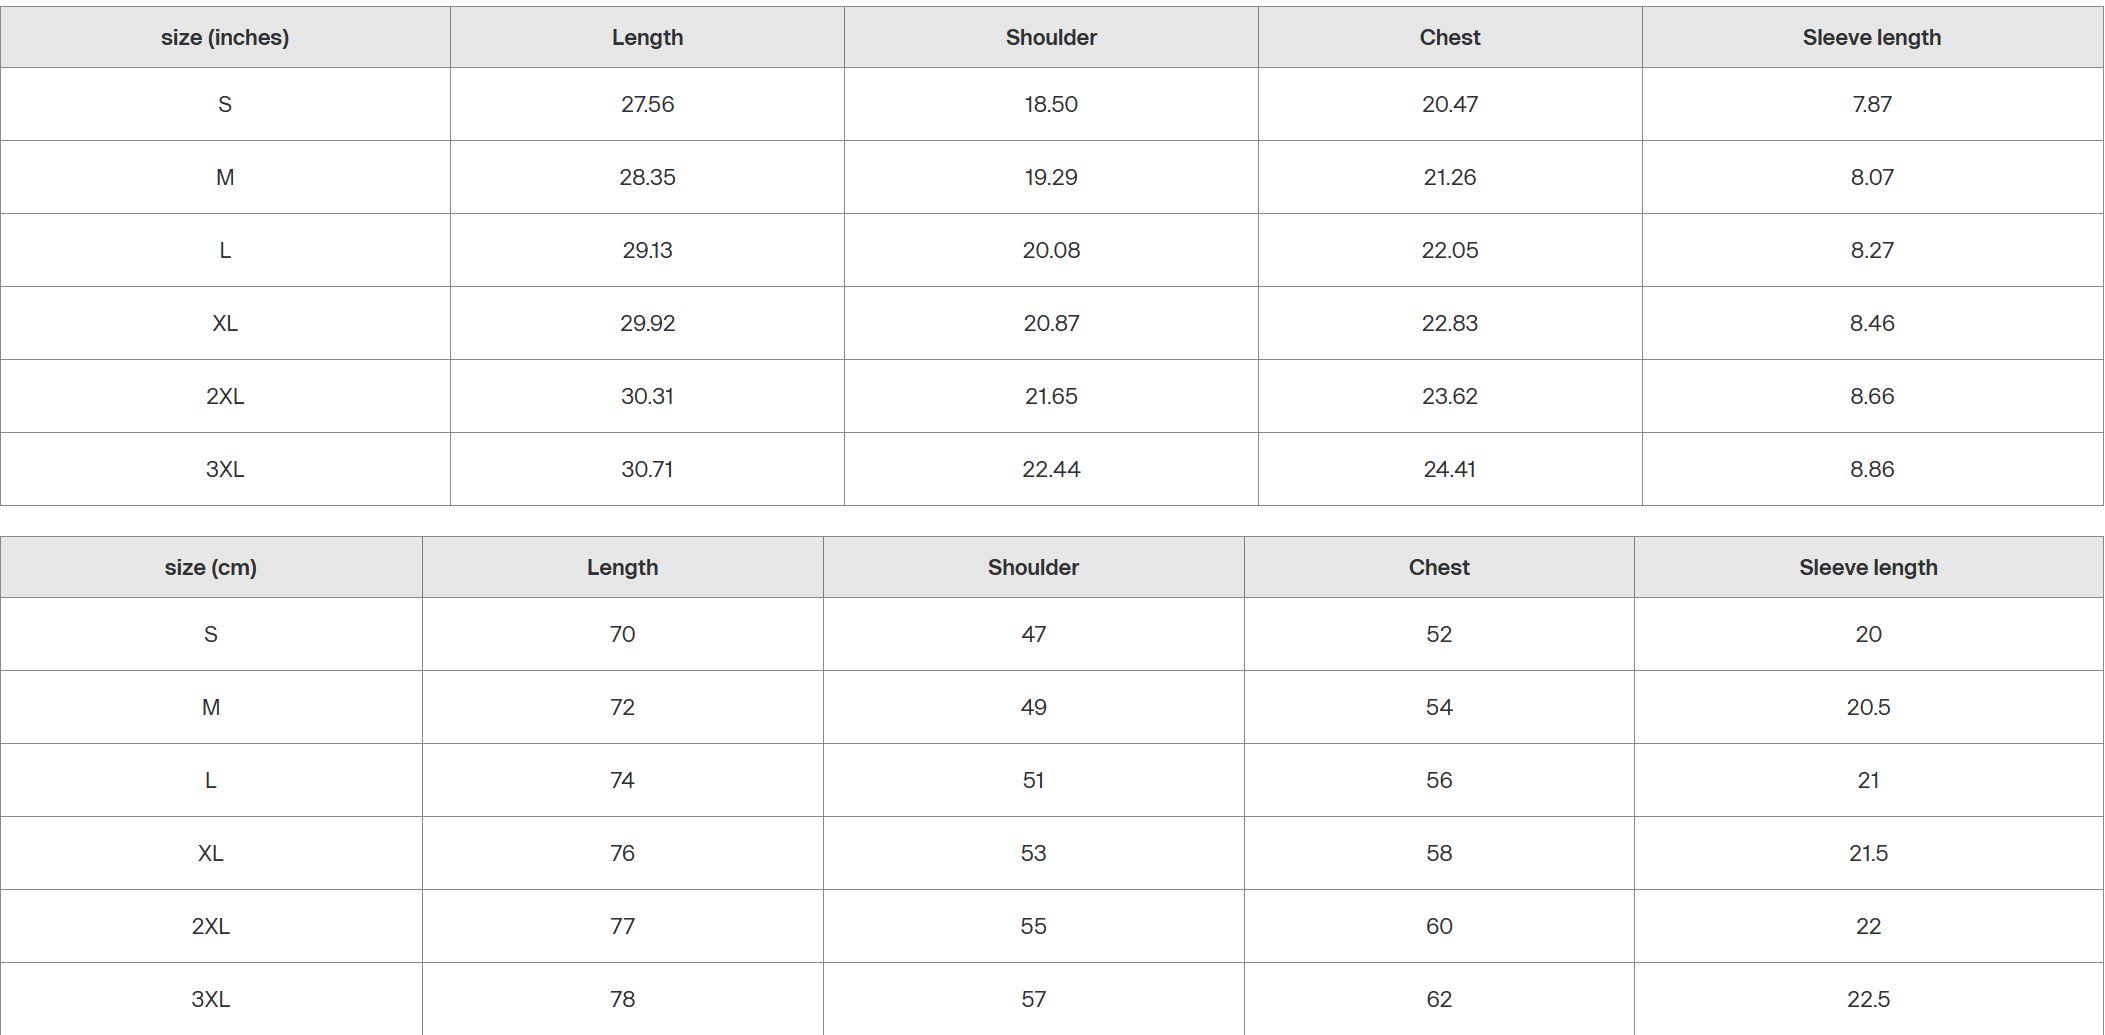Select the Sleeve length header in the inches table
2105x1035 pixels.
point(1871,38)
